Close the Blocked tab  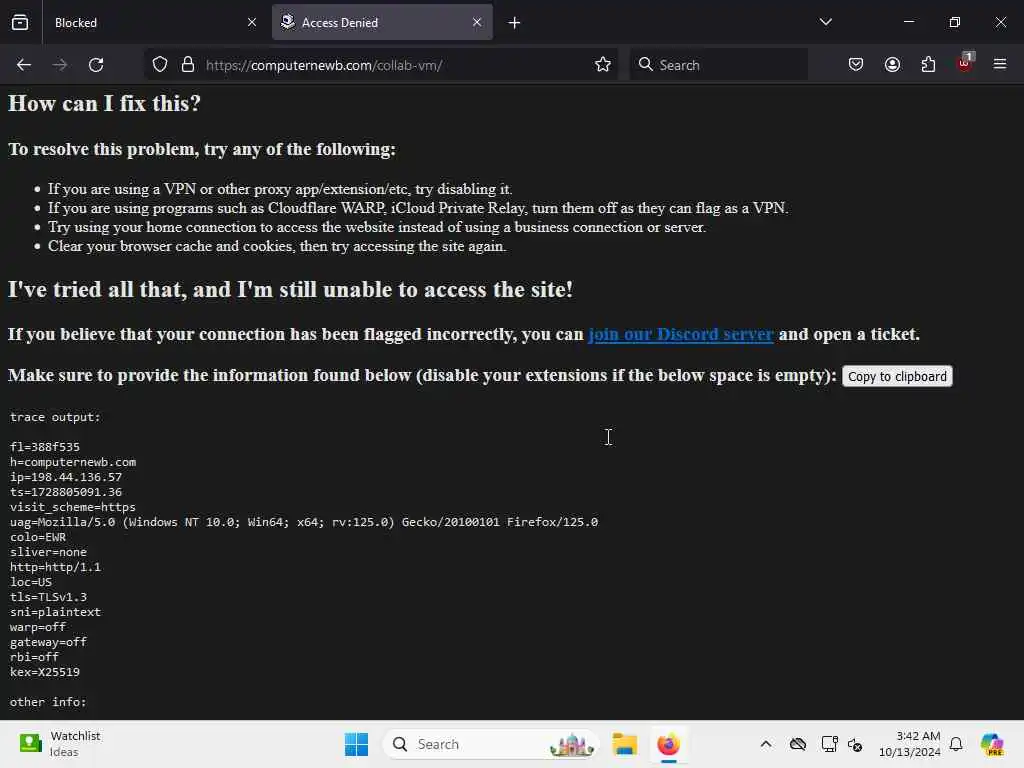click(251, 22)
